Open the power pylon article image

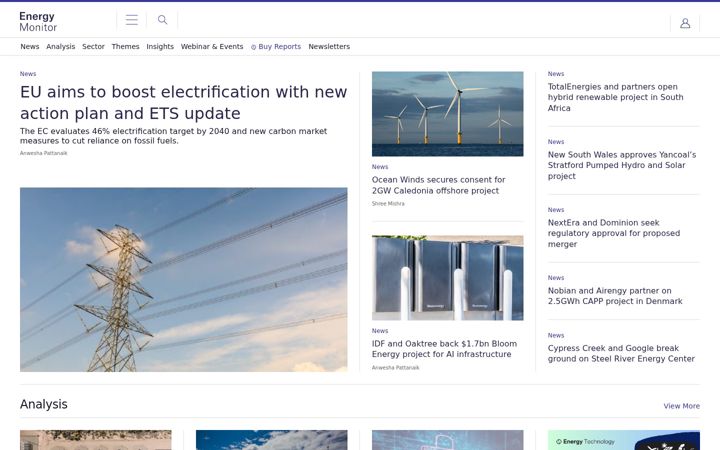pos(184,279)
